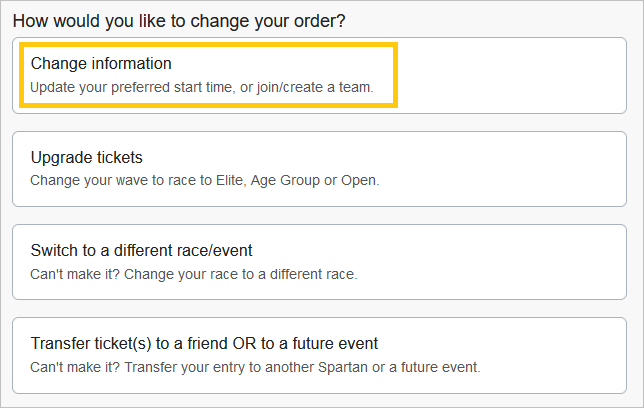This screenshot has height=408, width=644.
Task: Pick the Elite, Age Group or Open upgrade card
Action: (320, 169)
